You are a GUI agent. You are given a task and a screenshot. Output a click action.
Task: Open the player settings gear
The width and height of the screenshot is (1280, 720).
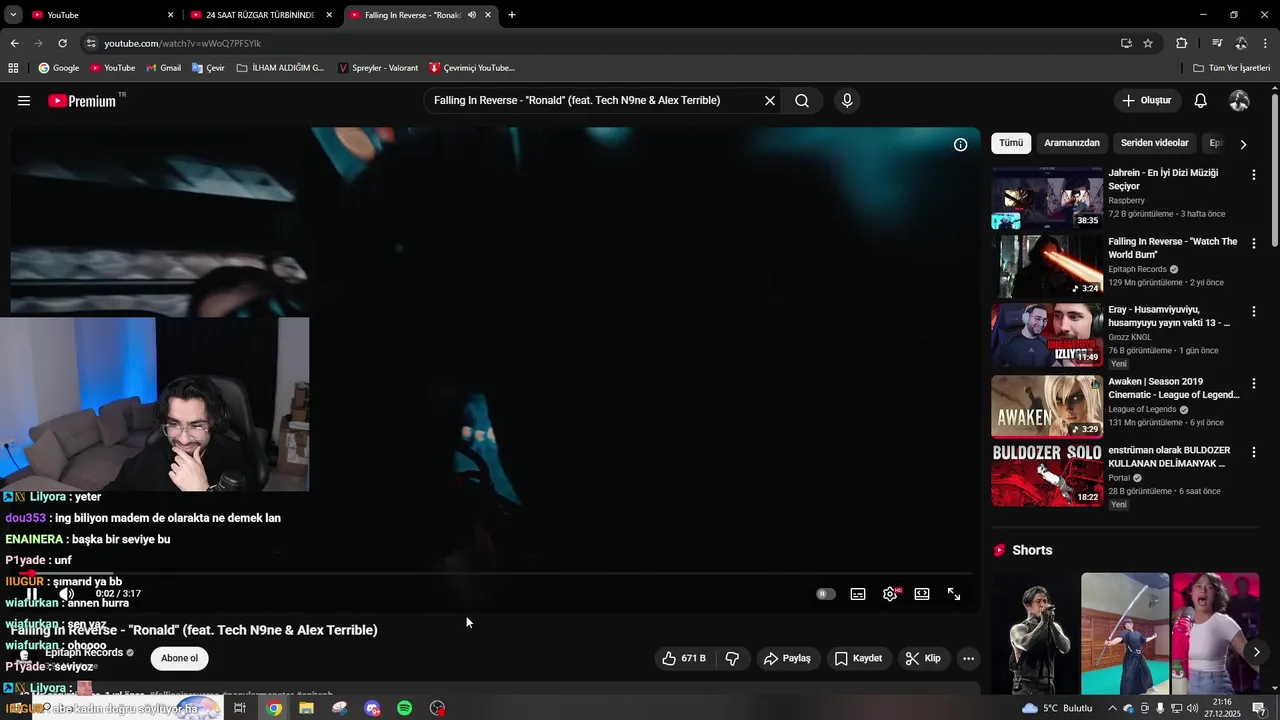click(890, 594)
